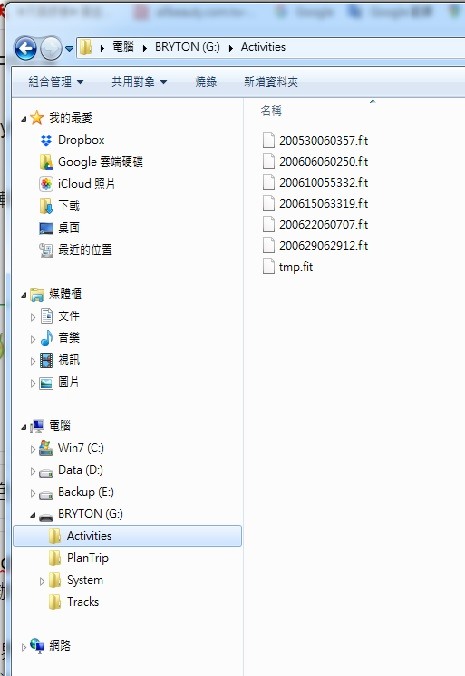
Task: Click ERYTCN (G:) in the address breadcrumb
Action: 187,47
